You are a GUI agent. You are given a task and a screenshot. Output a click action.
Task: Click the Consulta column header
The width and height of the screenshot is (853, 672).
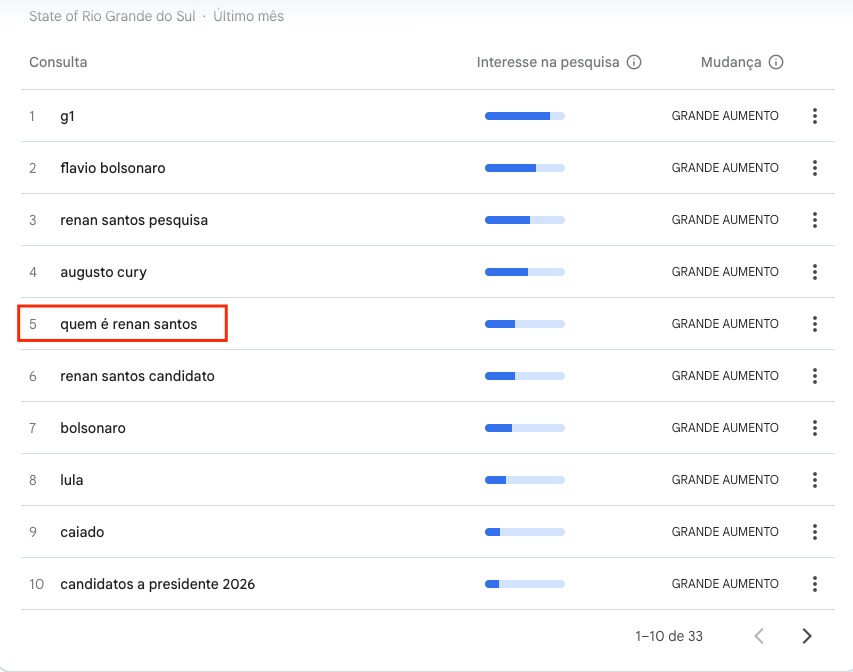(x=58, y=62)
